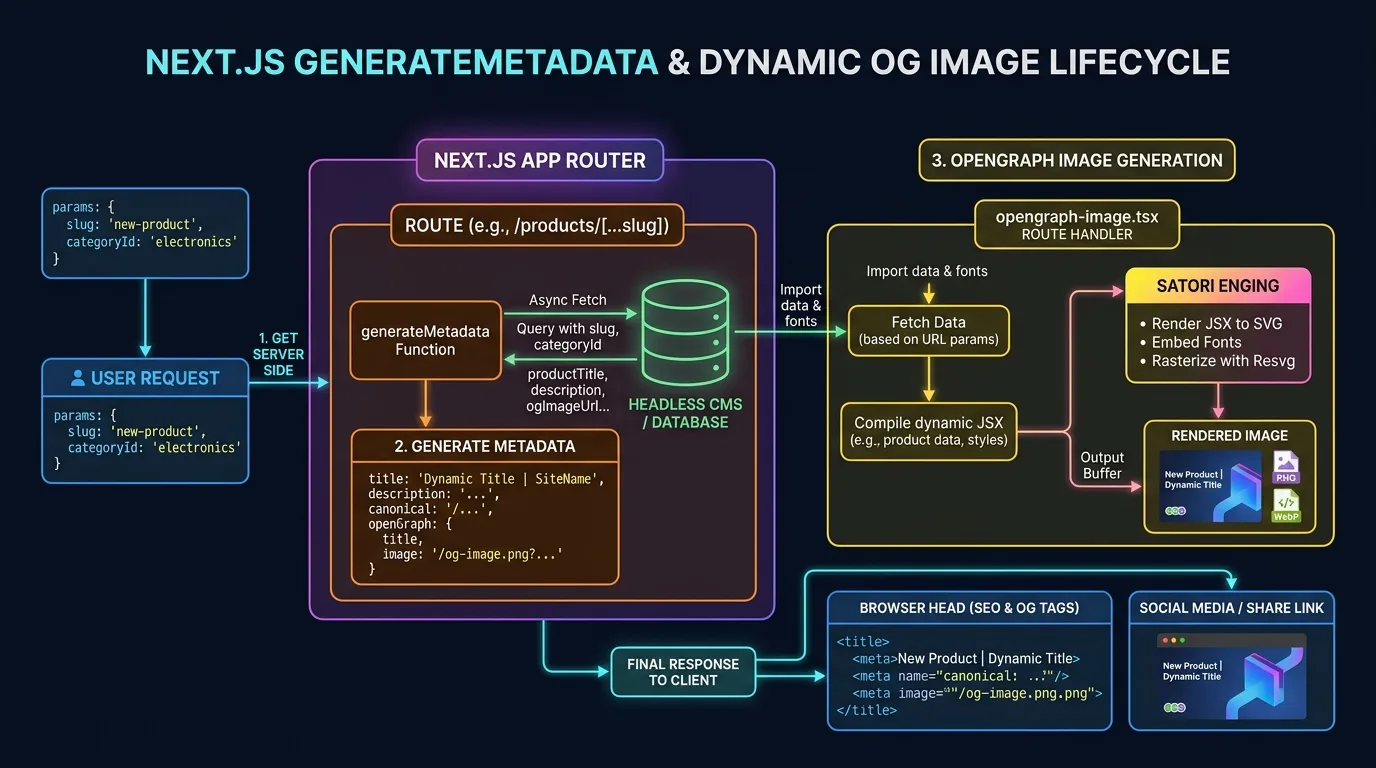Click 'productTitle, description, ogImageUrl...' text
Viewport: 1376px width, 768px height.
click(567, 390)
